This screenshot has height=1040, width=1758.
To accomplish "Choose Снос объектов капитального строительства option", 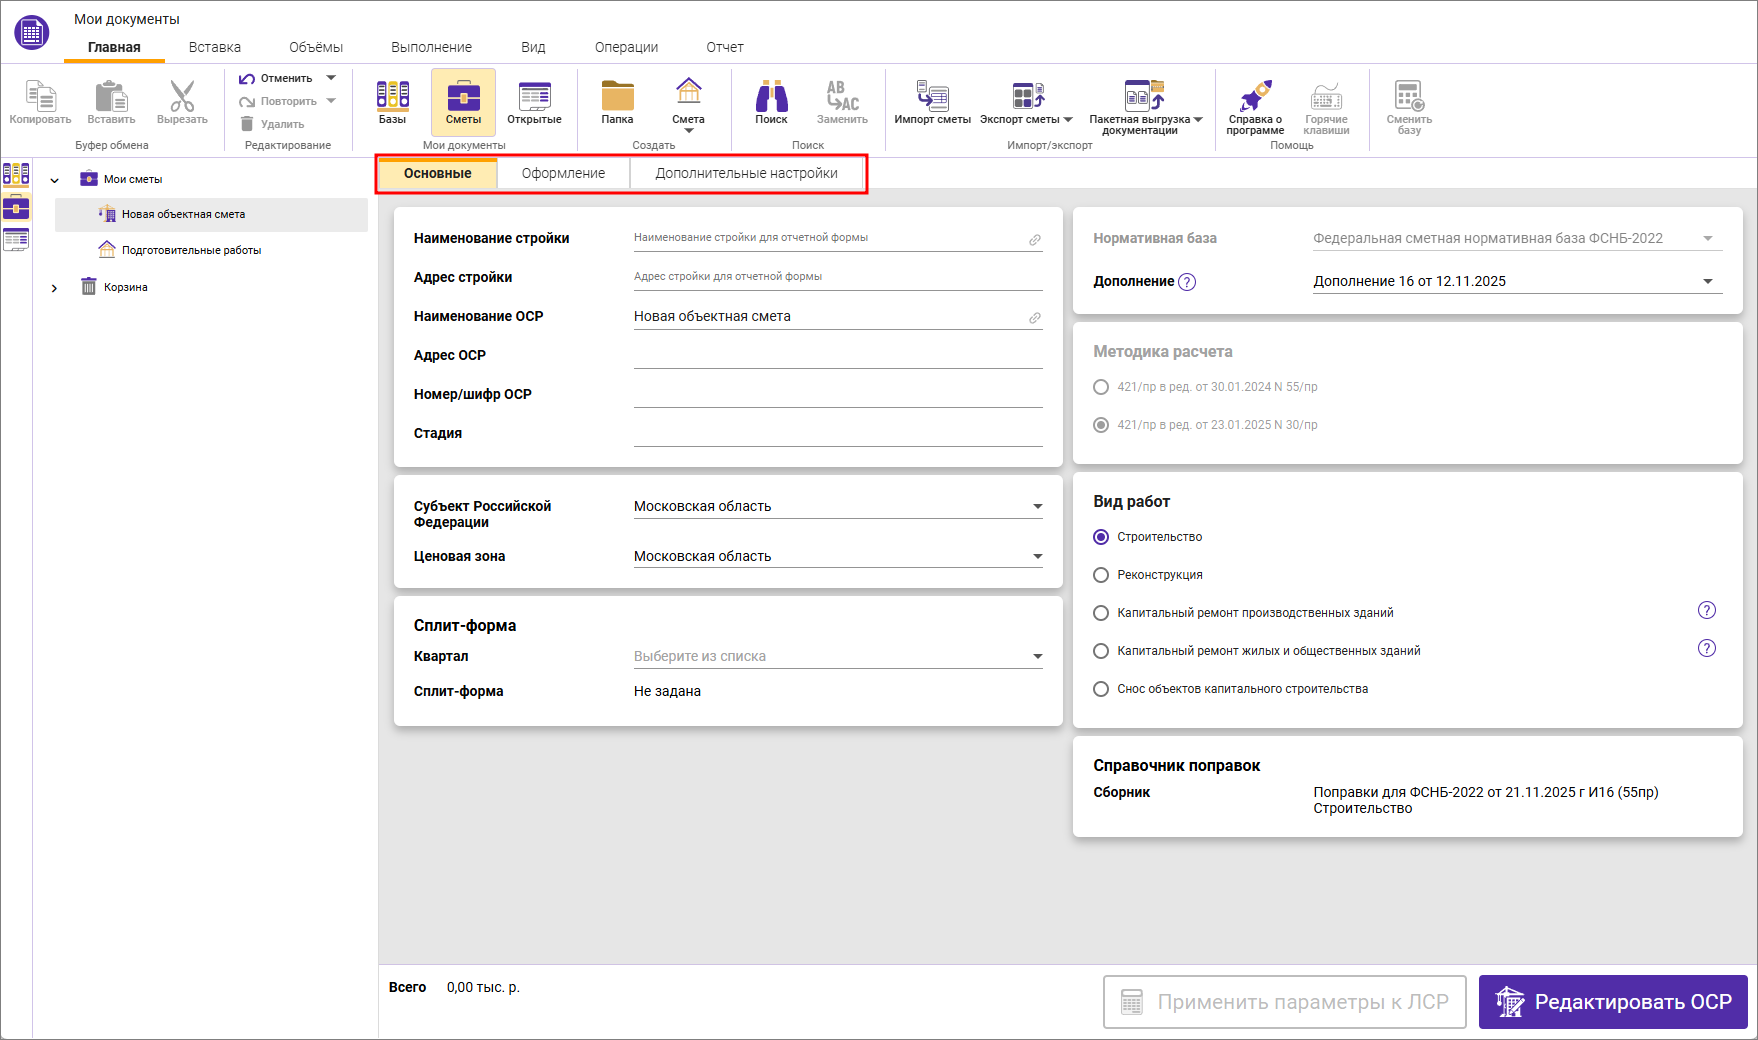I will point(1101,689).
